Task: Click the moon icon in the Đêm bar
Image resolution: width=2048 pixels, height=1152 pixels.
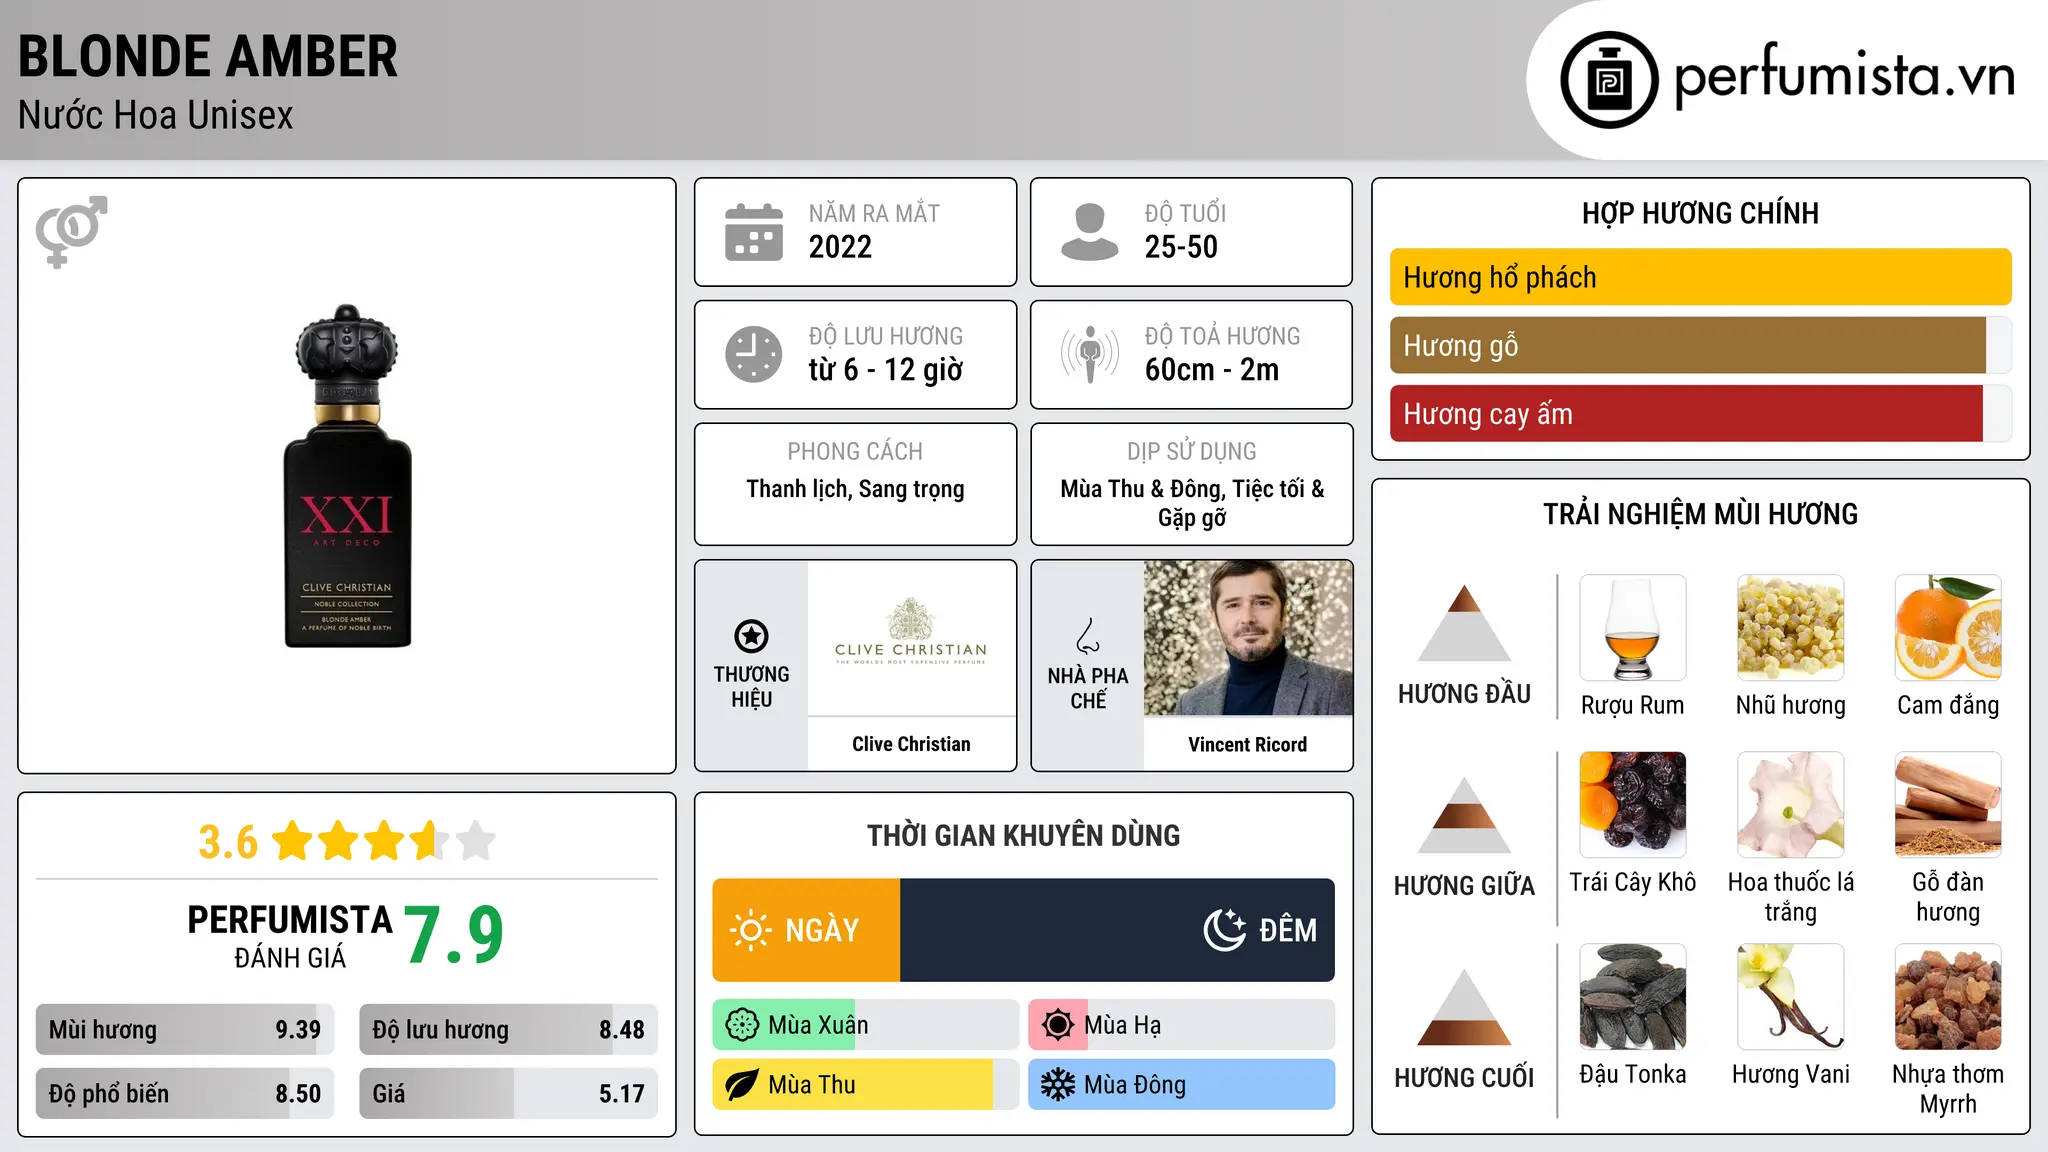Action: [x=1224, y=930]
